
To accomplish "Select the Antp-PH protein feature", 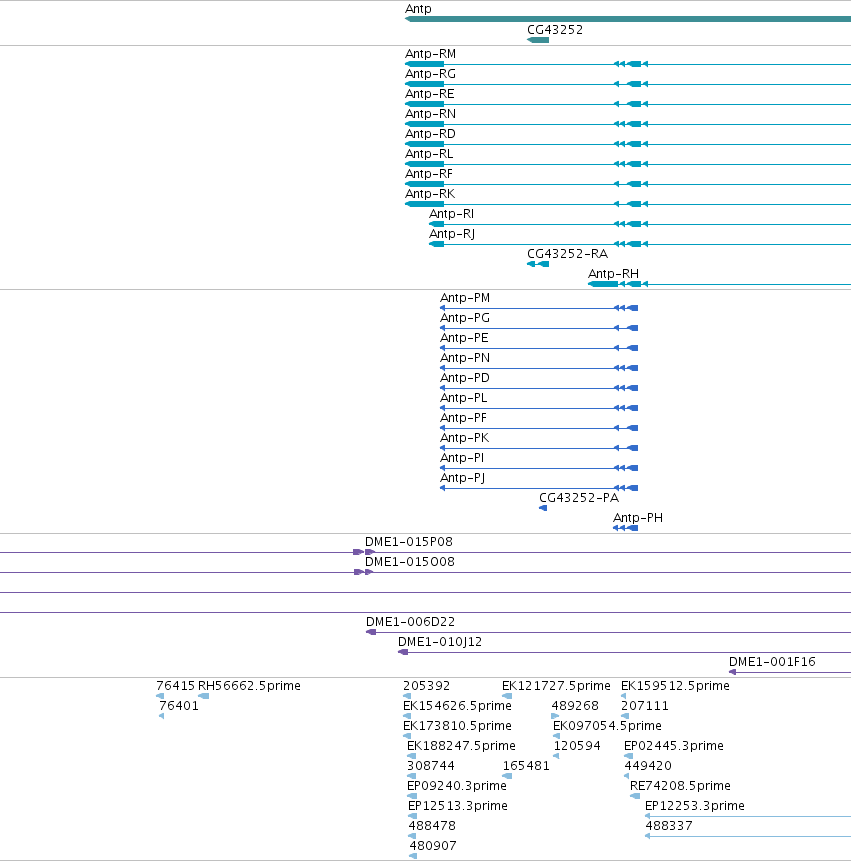I will (x=625, y=528).
